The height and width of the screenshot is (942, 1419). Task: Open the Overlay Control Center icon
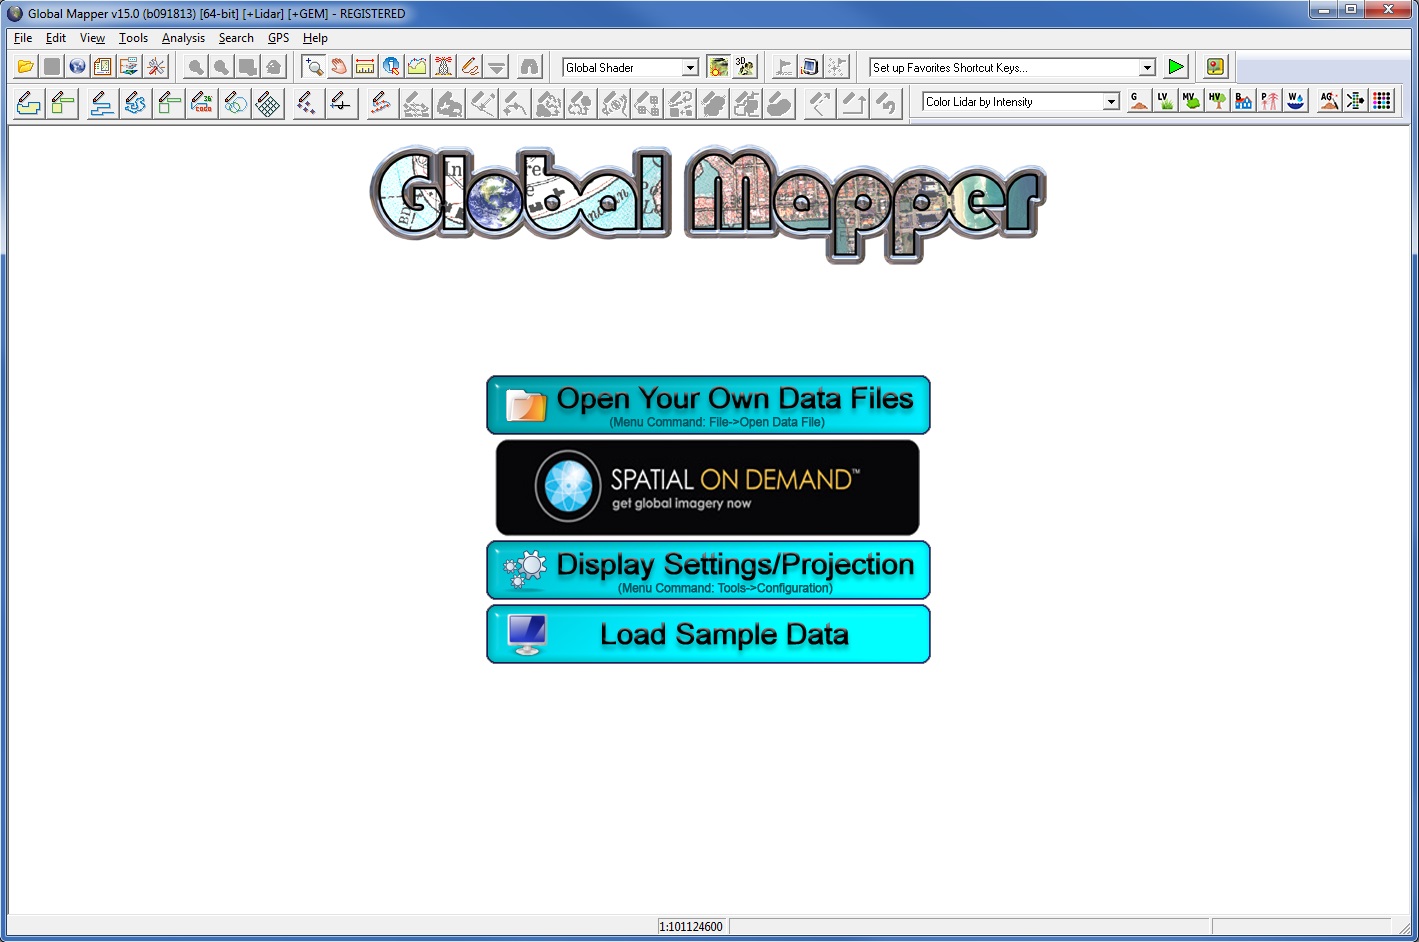click(129, 67)
